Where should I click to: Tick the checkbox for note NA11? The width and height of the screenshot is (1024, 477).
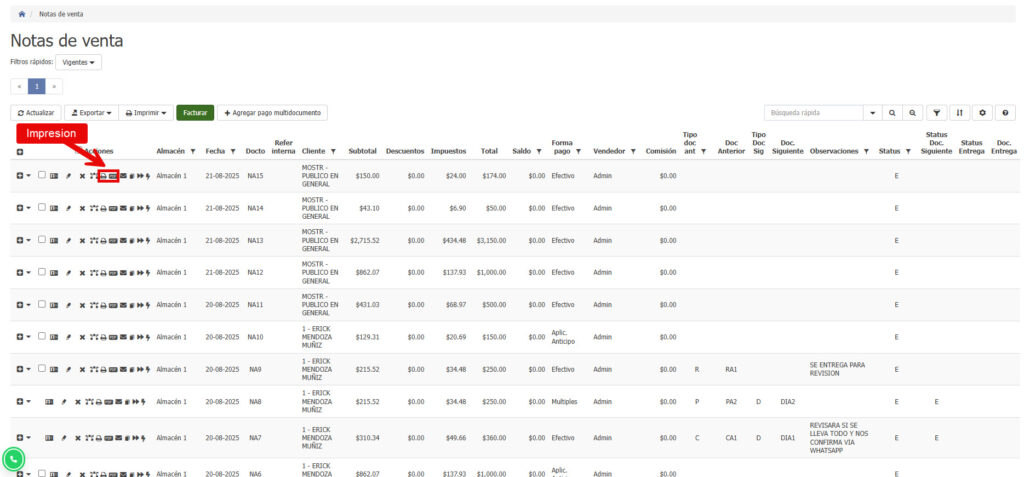(42, 304)
